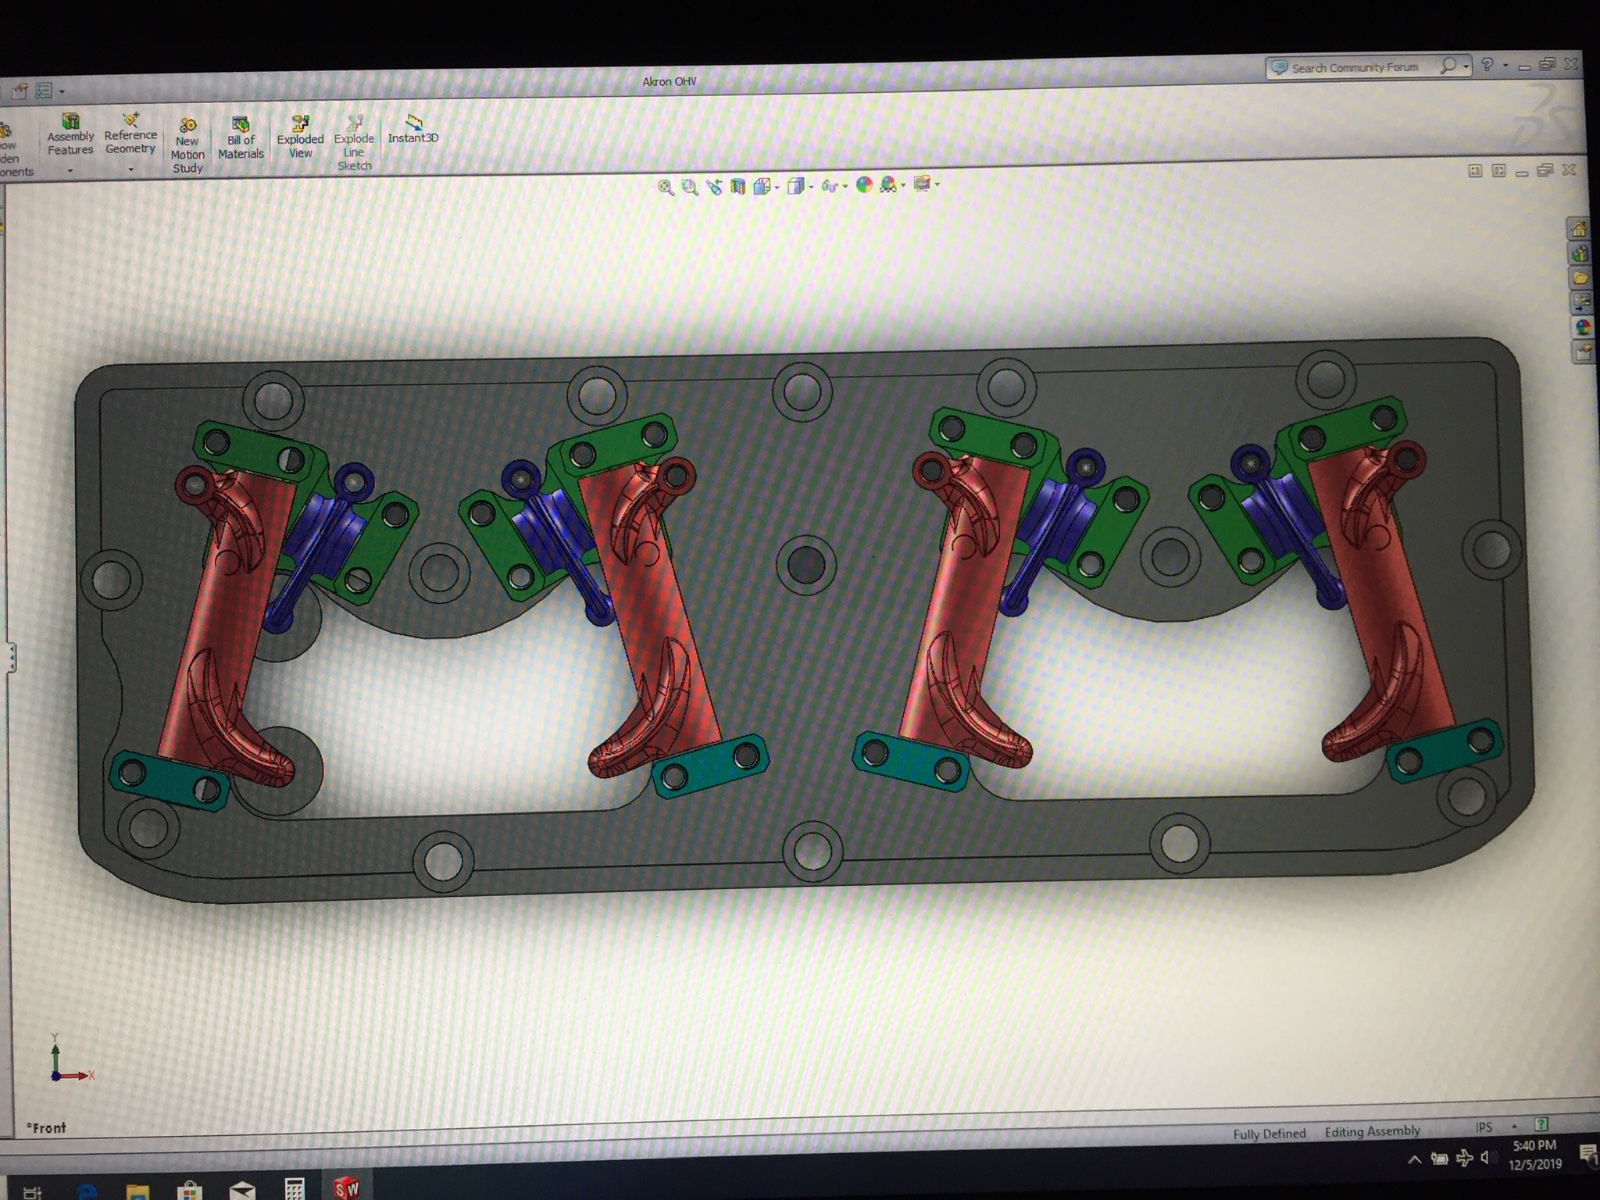Open Custom Properties task pane tab
1600x1200 pixels.
[x=1582, y=352]
